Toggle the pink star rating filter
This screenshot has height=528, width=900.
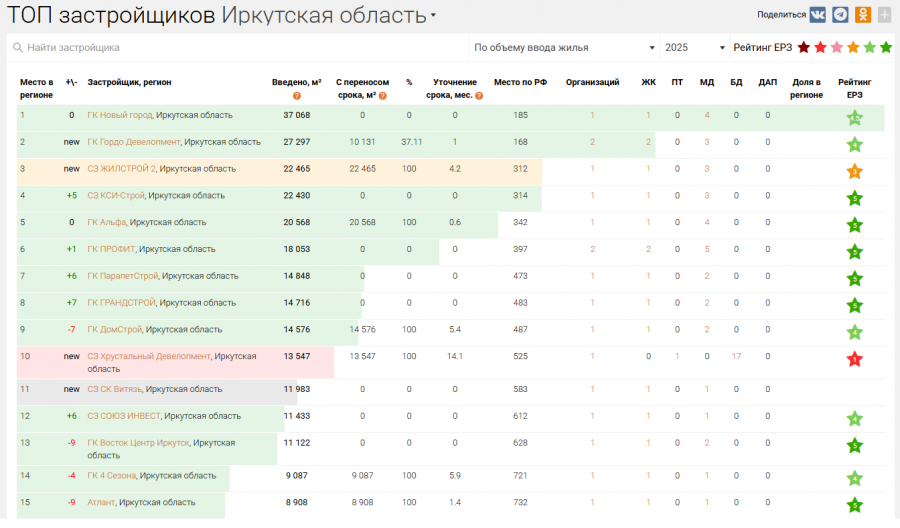point(837,47)
